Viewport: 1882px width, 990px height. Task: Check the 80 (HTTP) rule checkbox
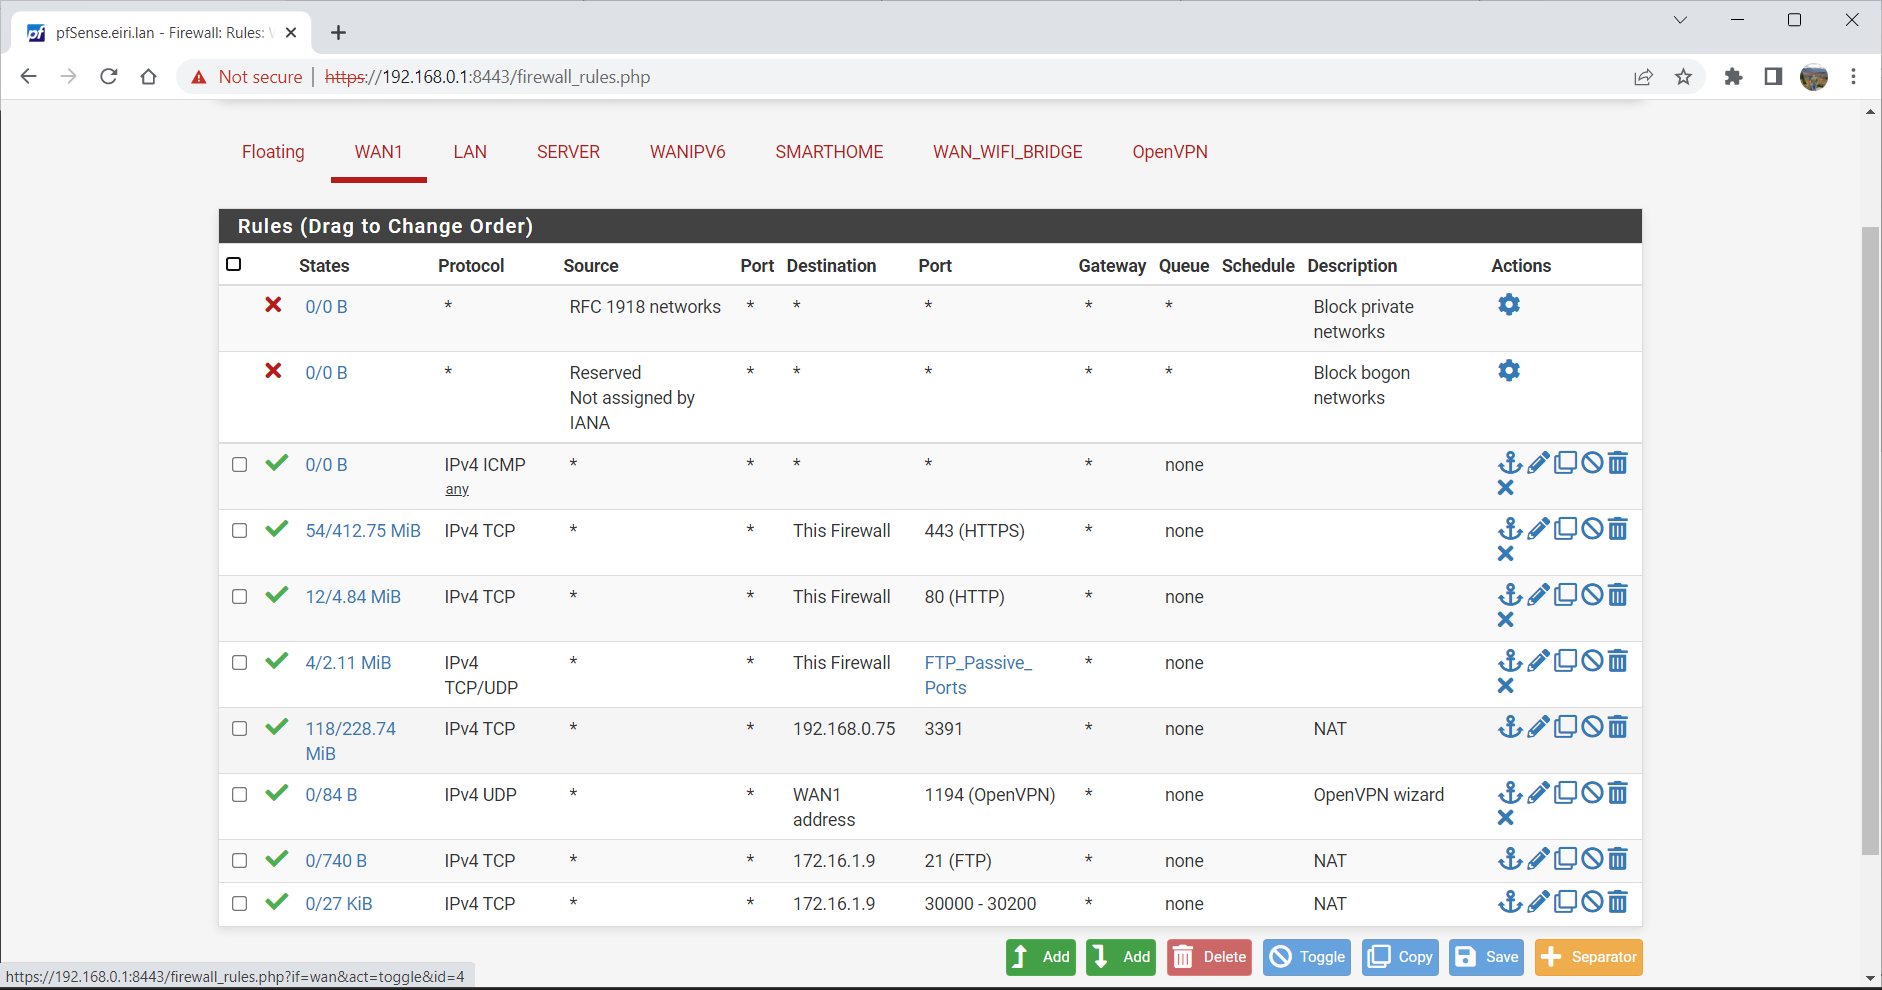(x=239, y=596)
